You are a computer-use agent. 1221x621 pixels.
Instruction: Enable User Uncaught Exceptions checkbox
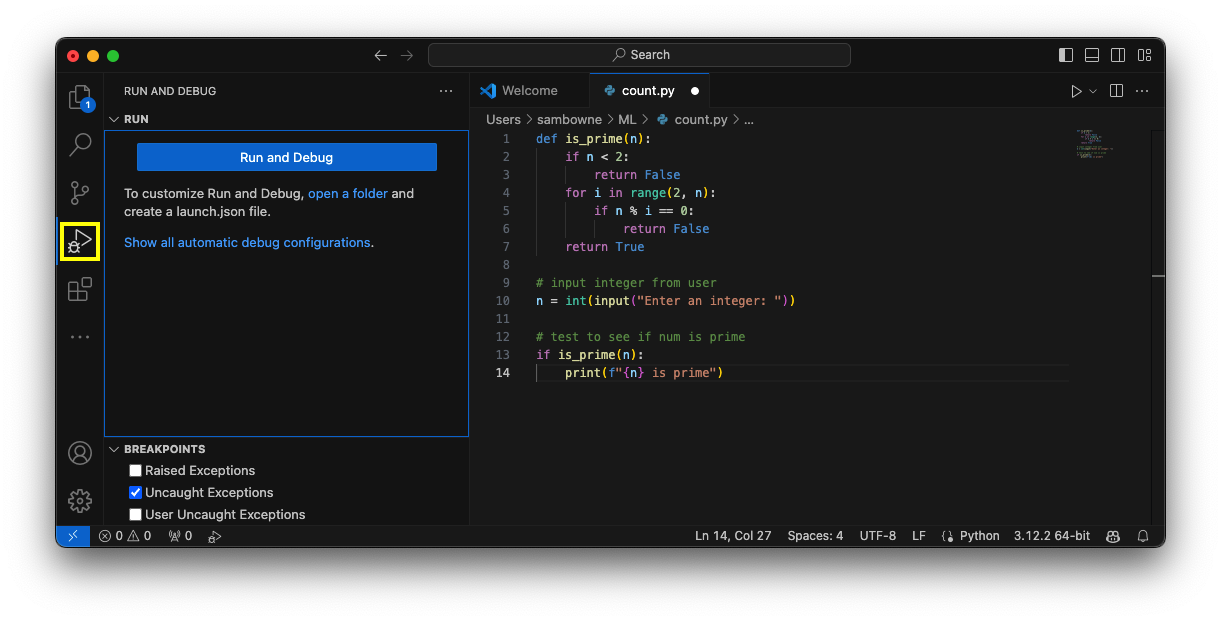point(136,515)
